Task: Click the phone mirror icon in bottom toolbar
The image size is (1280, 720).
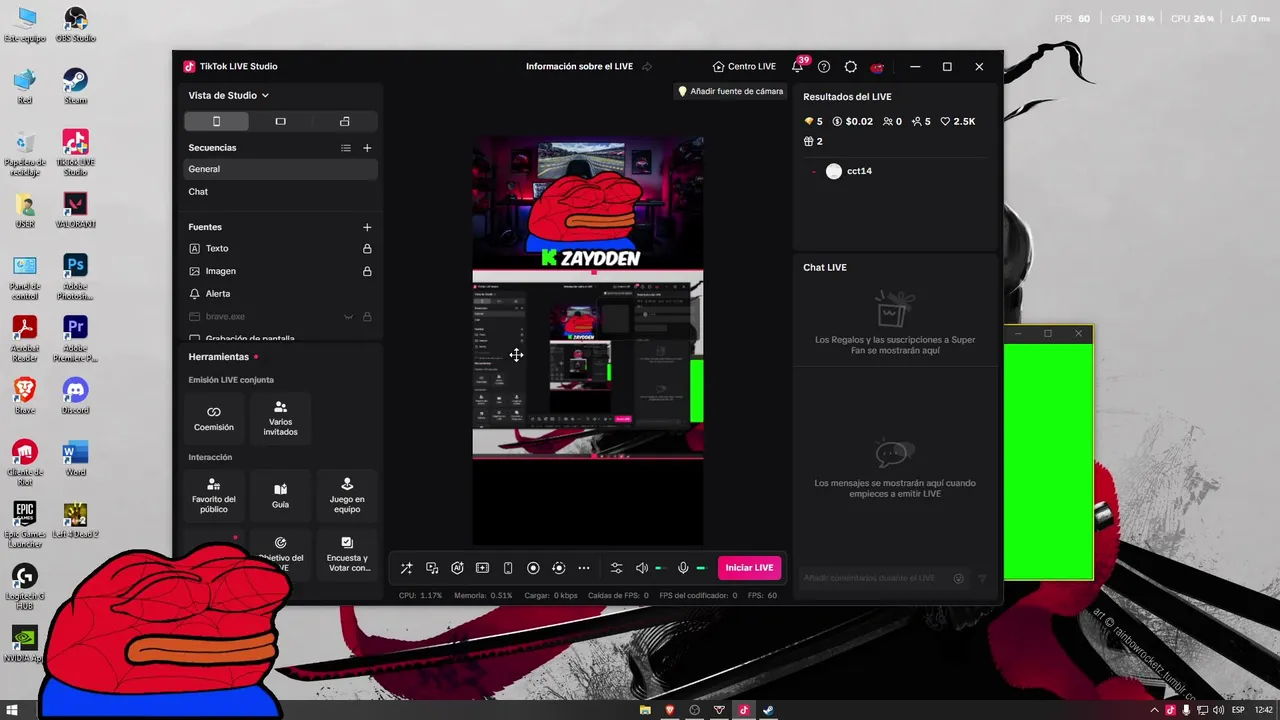Action: (508, 568)
